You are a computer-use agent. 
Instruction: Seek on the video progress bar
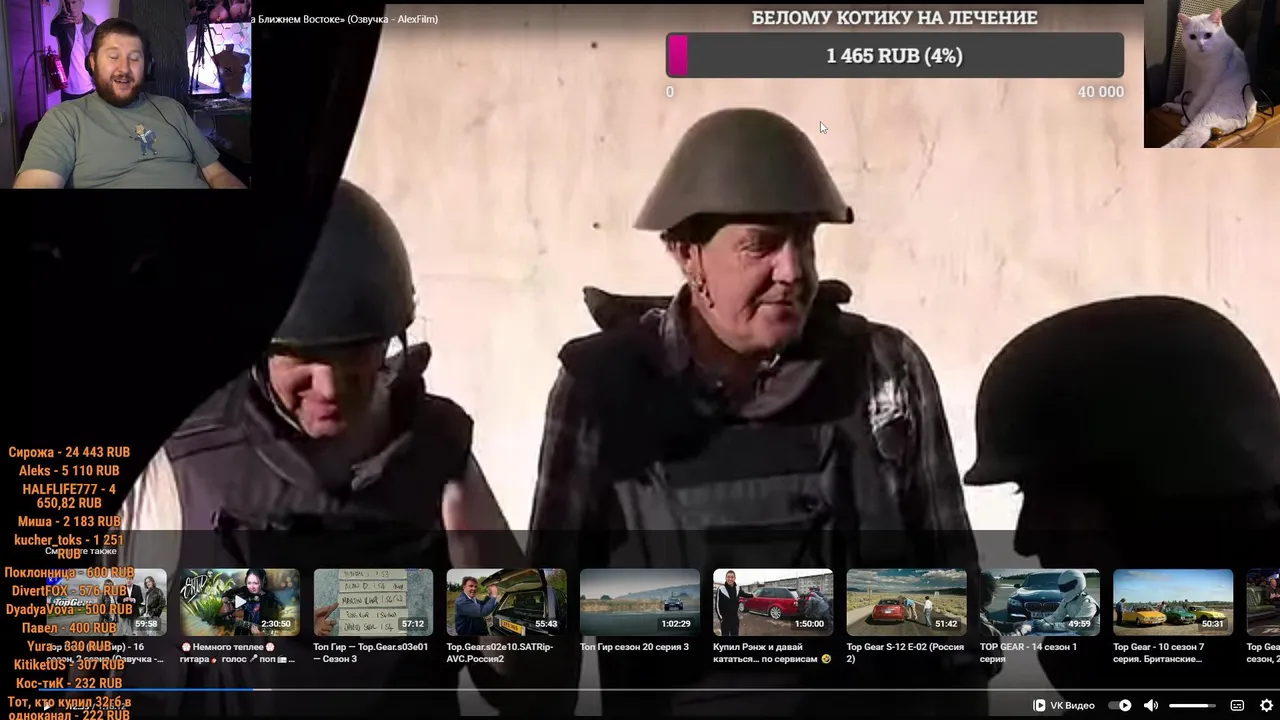[640, 689]
